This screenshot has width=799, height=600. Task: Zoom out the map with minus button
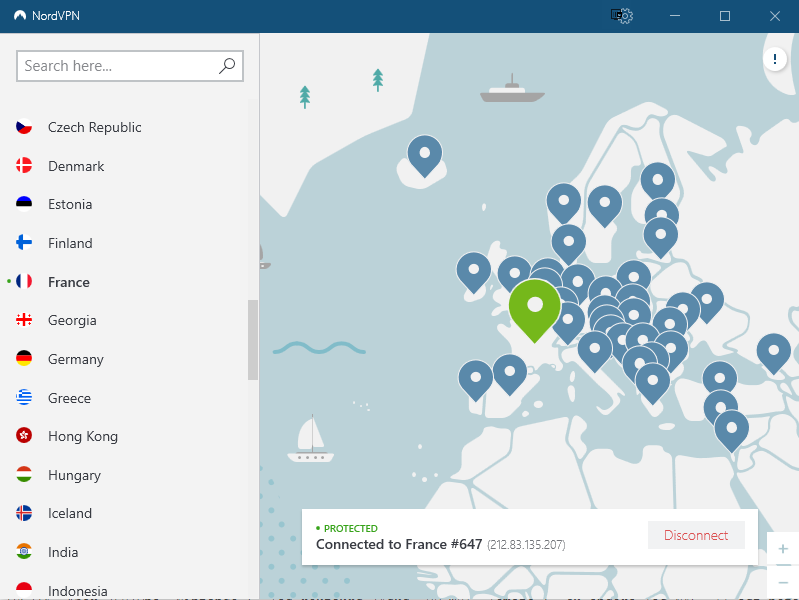[783, 582]
